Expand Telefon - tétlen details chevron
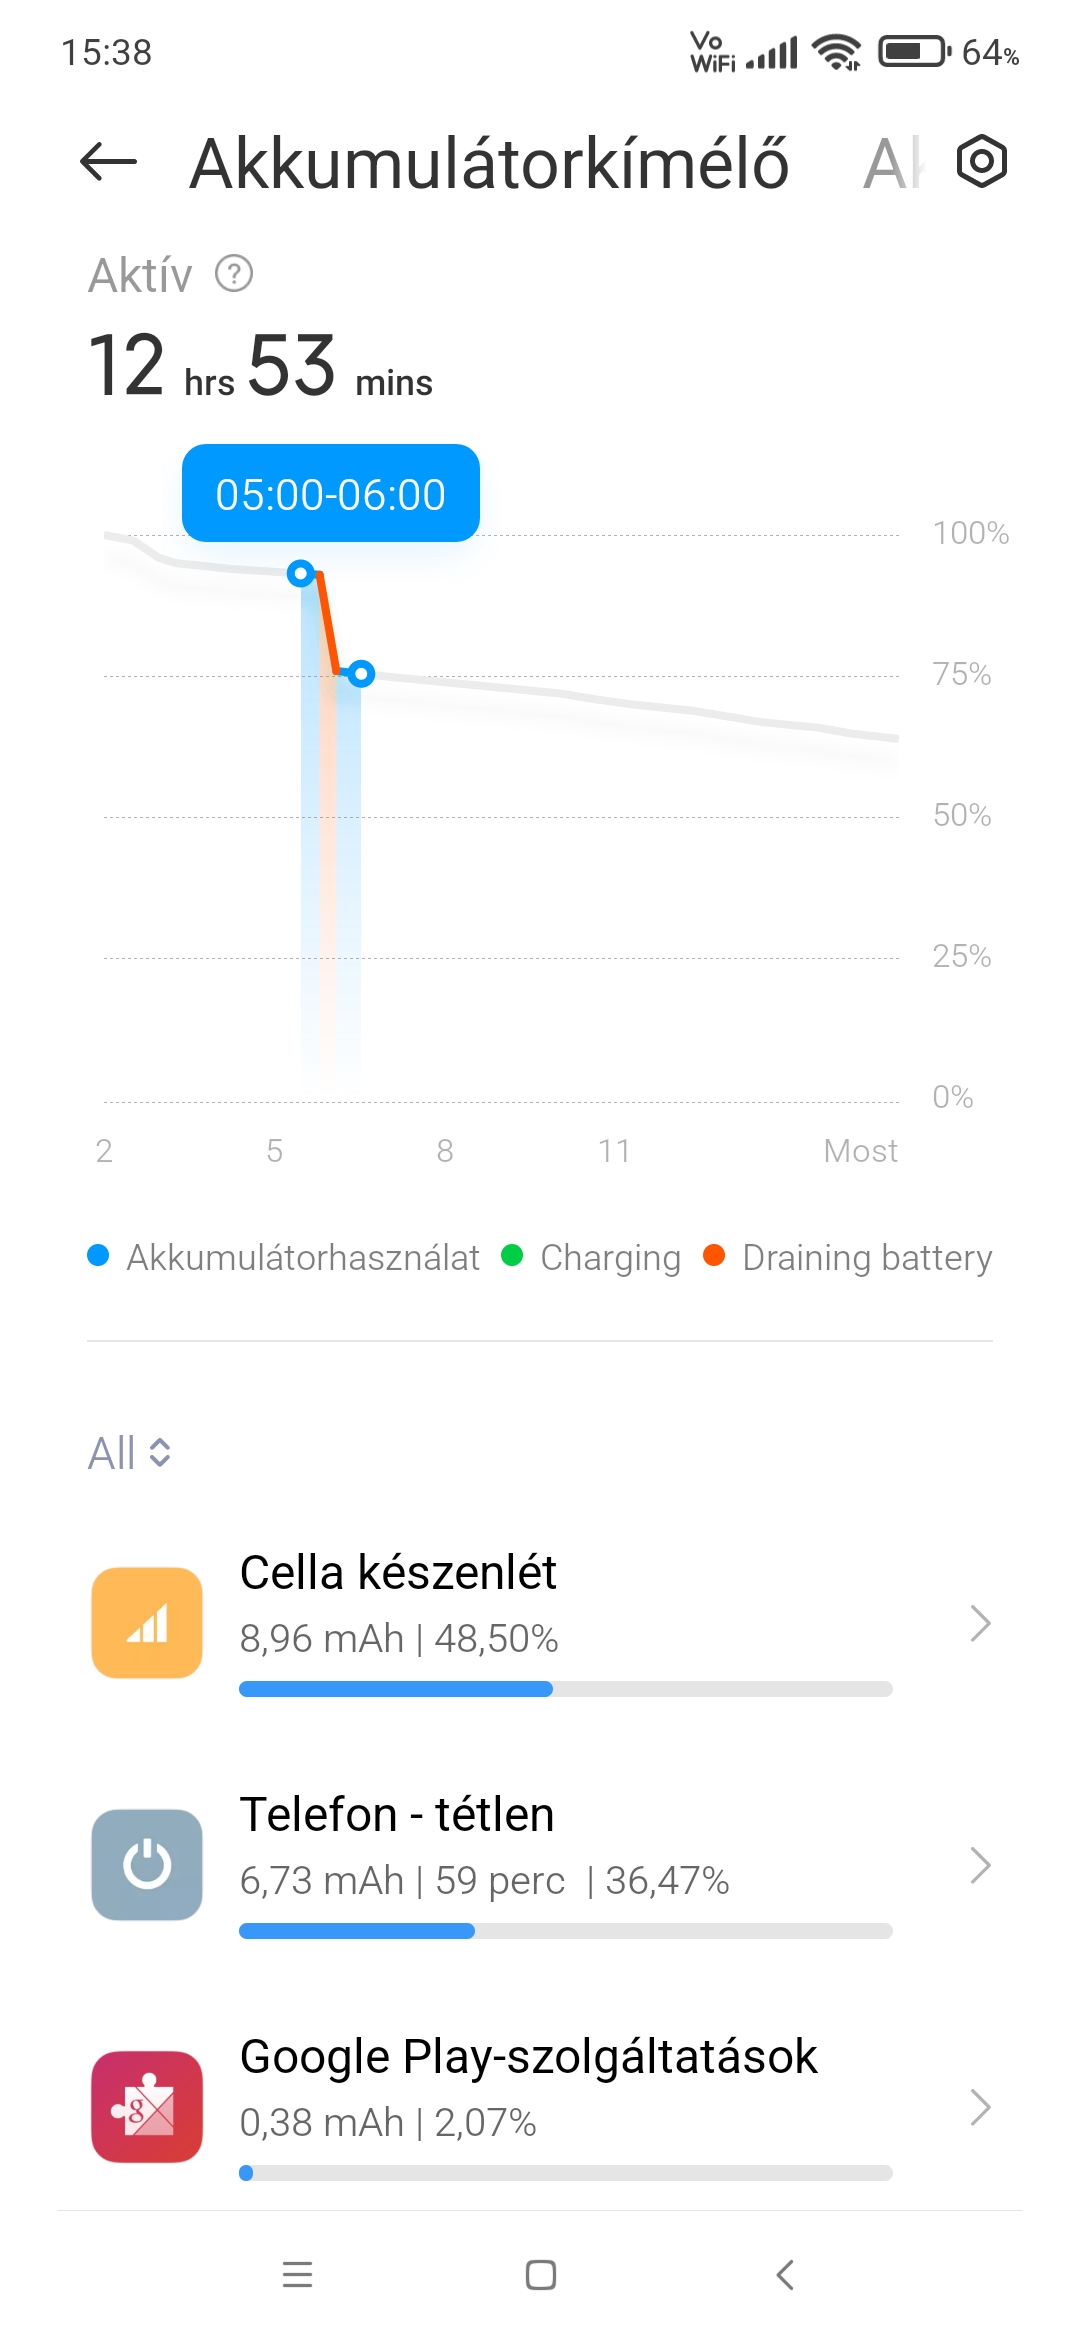1080x2340 pixels. (980, 1865)
